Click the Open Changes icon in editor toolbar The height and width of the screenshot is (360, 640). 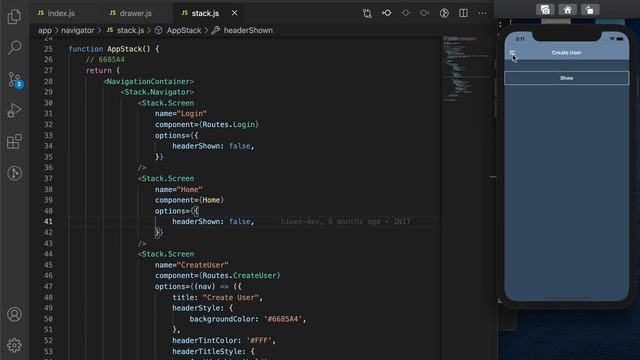(367, 13)
